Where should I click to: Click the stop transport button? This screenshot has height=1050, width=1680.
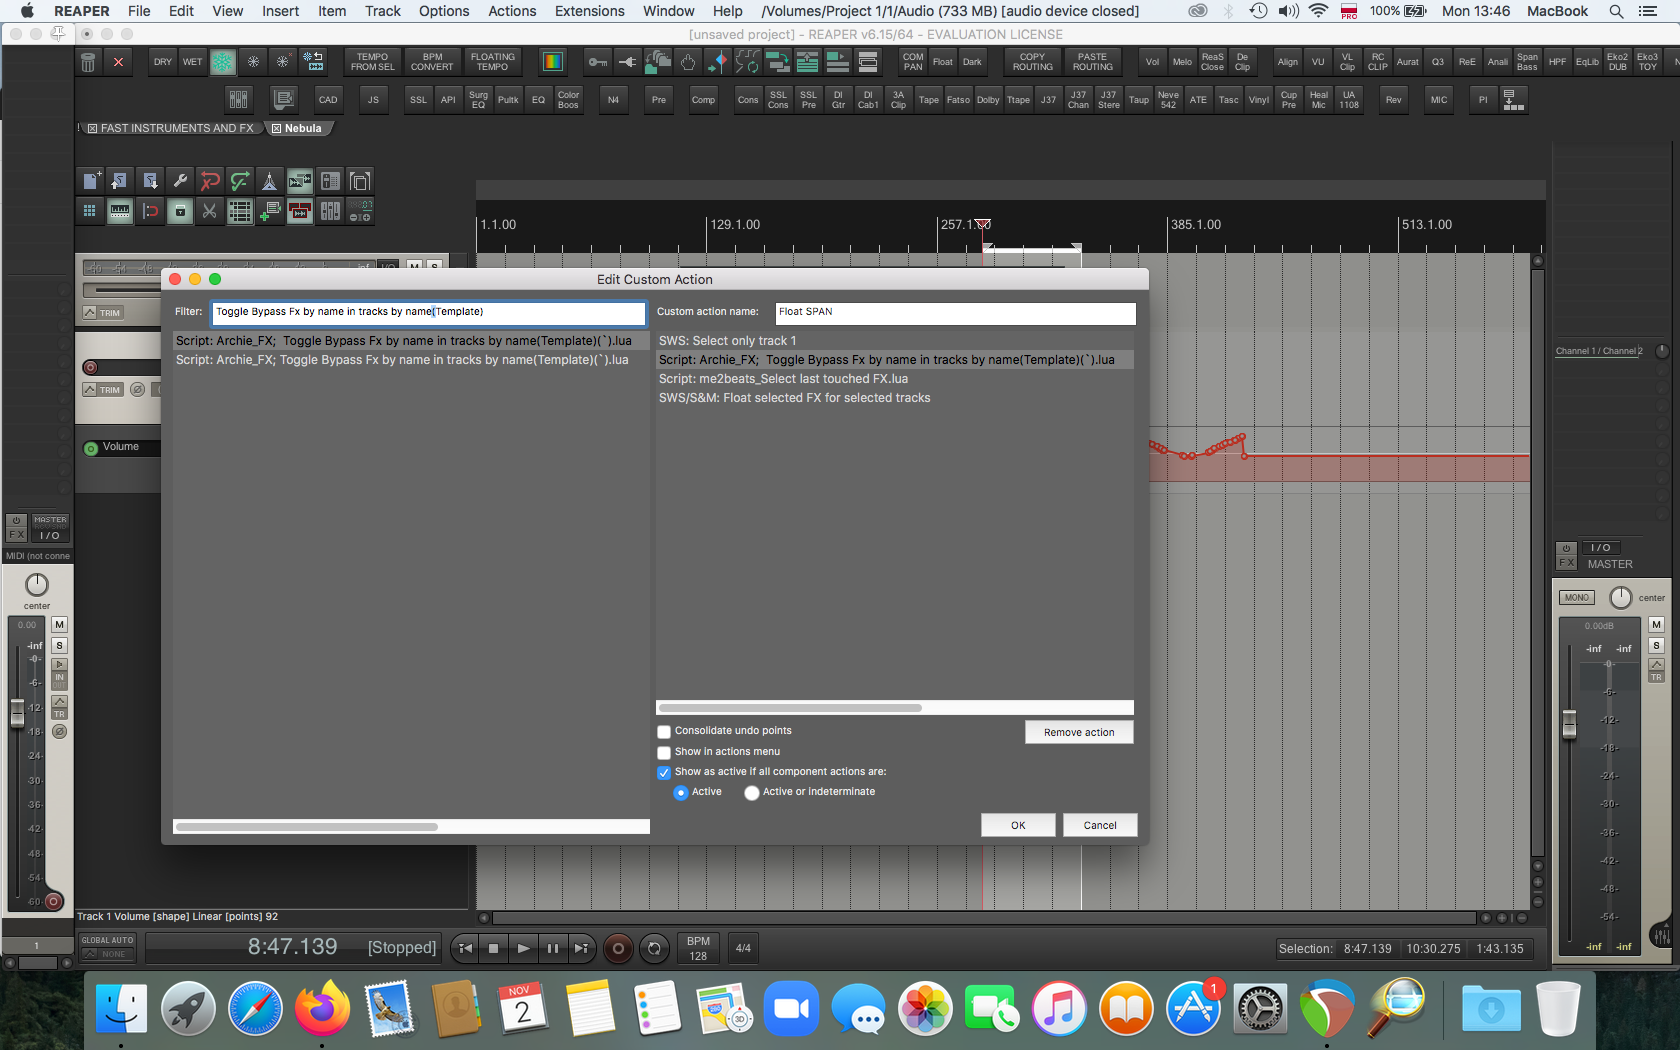click(x=493, y=948)
